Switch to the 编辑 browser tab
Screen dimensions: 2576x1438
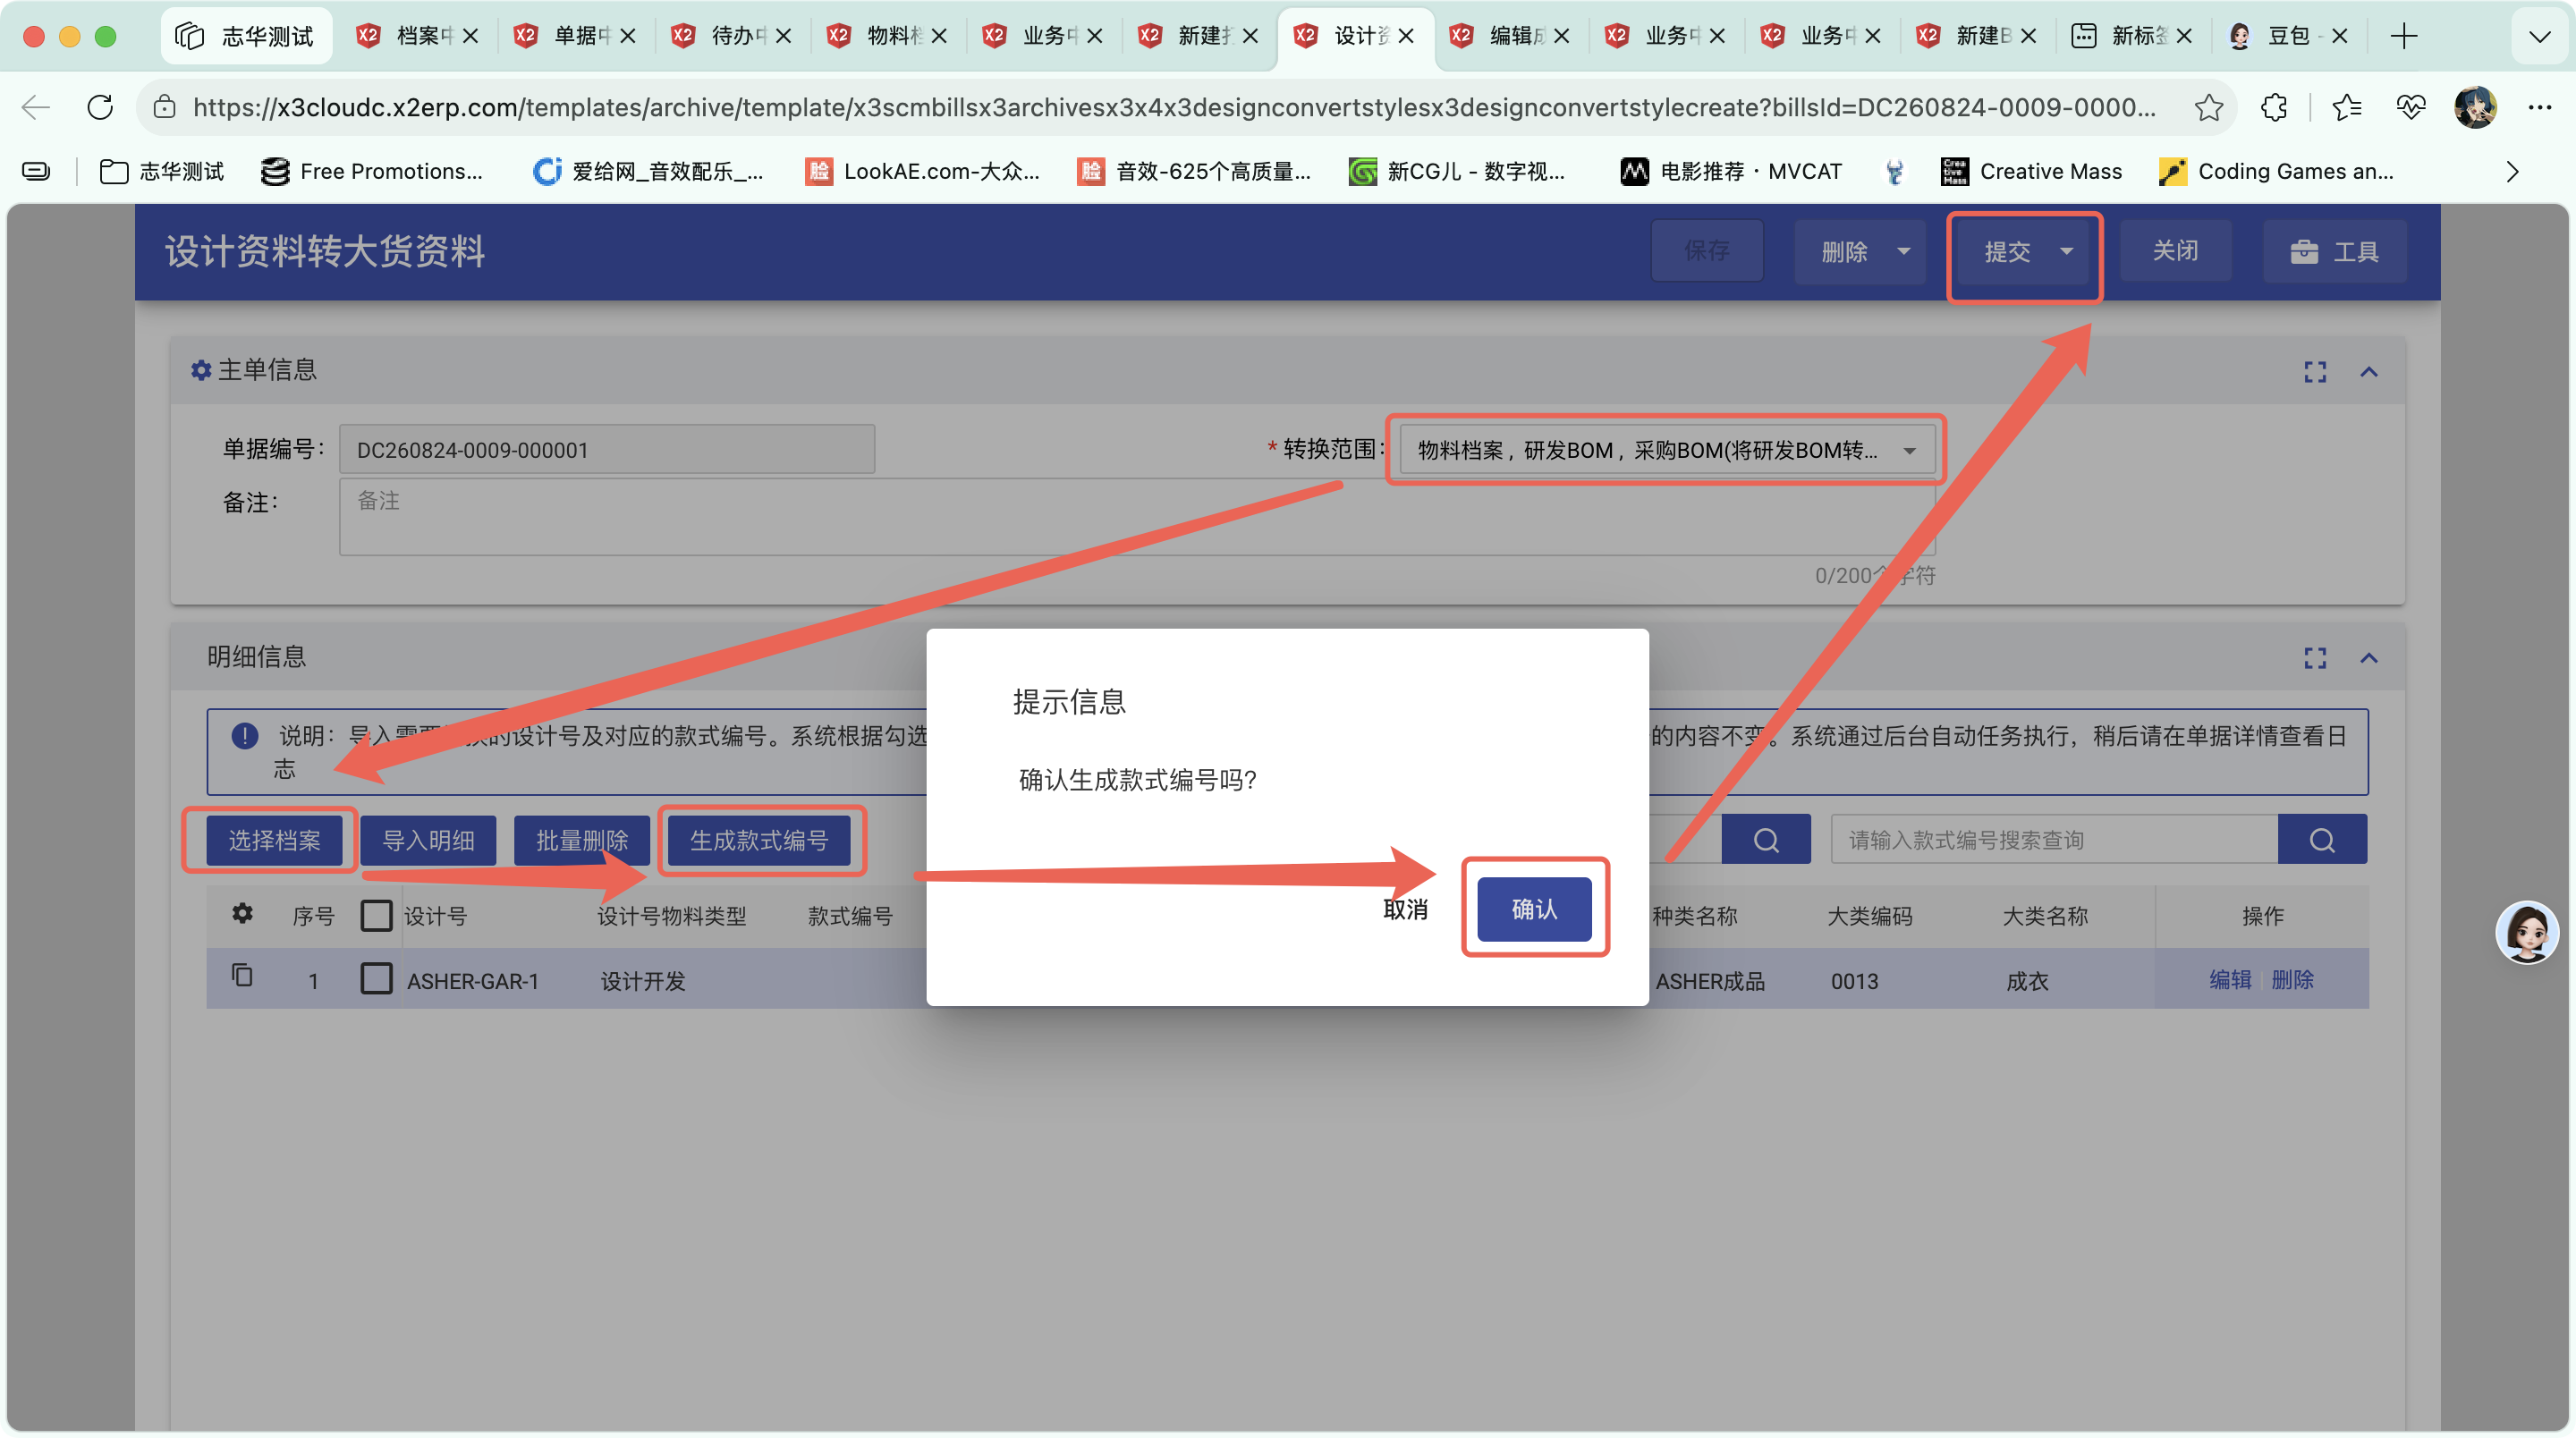point(1510,36)
